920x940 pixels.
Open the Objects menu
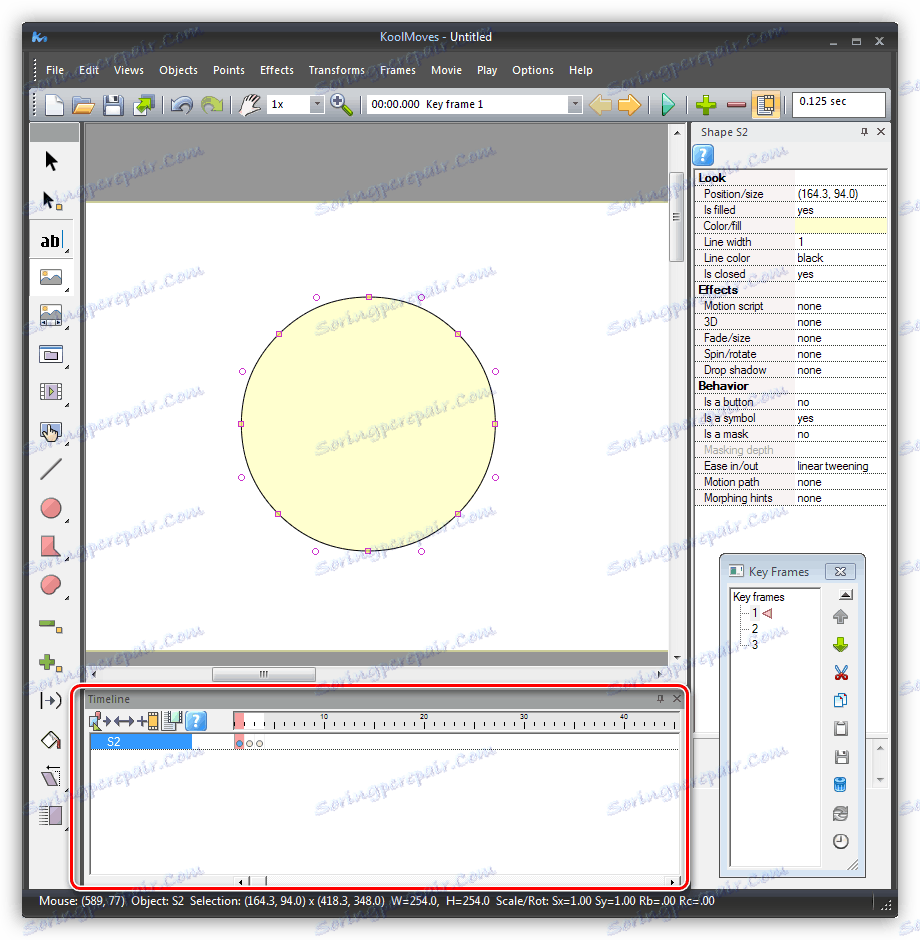pyautogui.click(x=178, y=70)
